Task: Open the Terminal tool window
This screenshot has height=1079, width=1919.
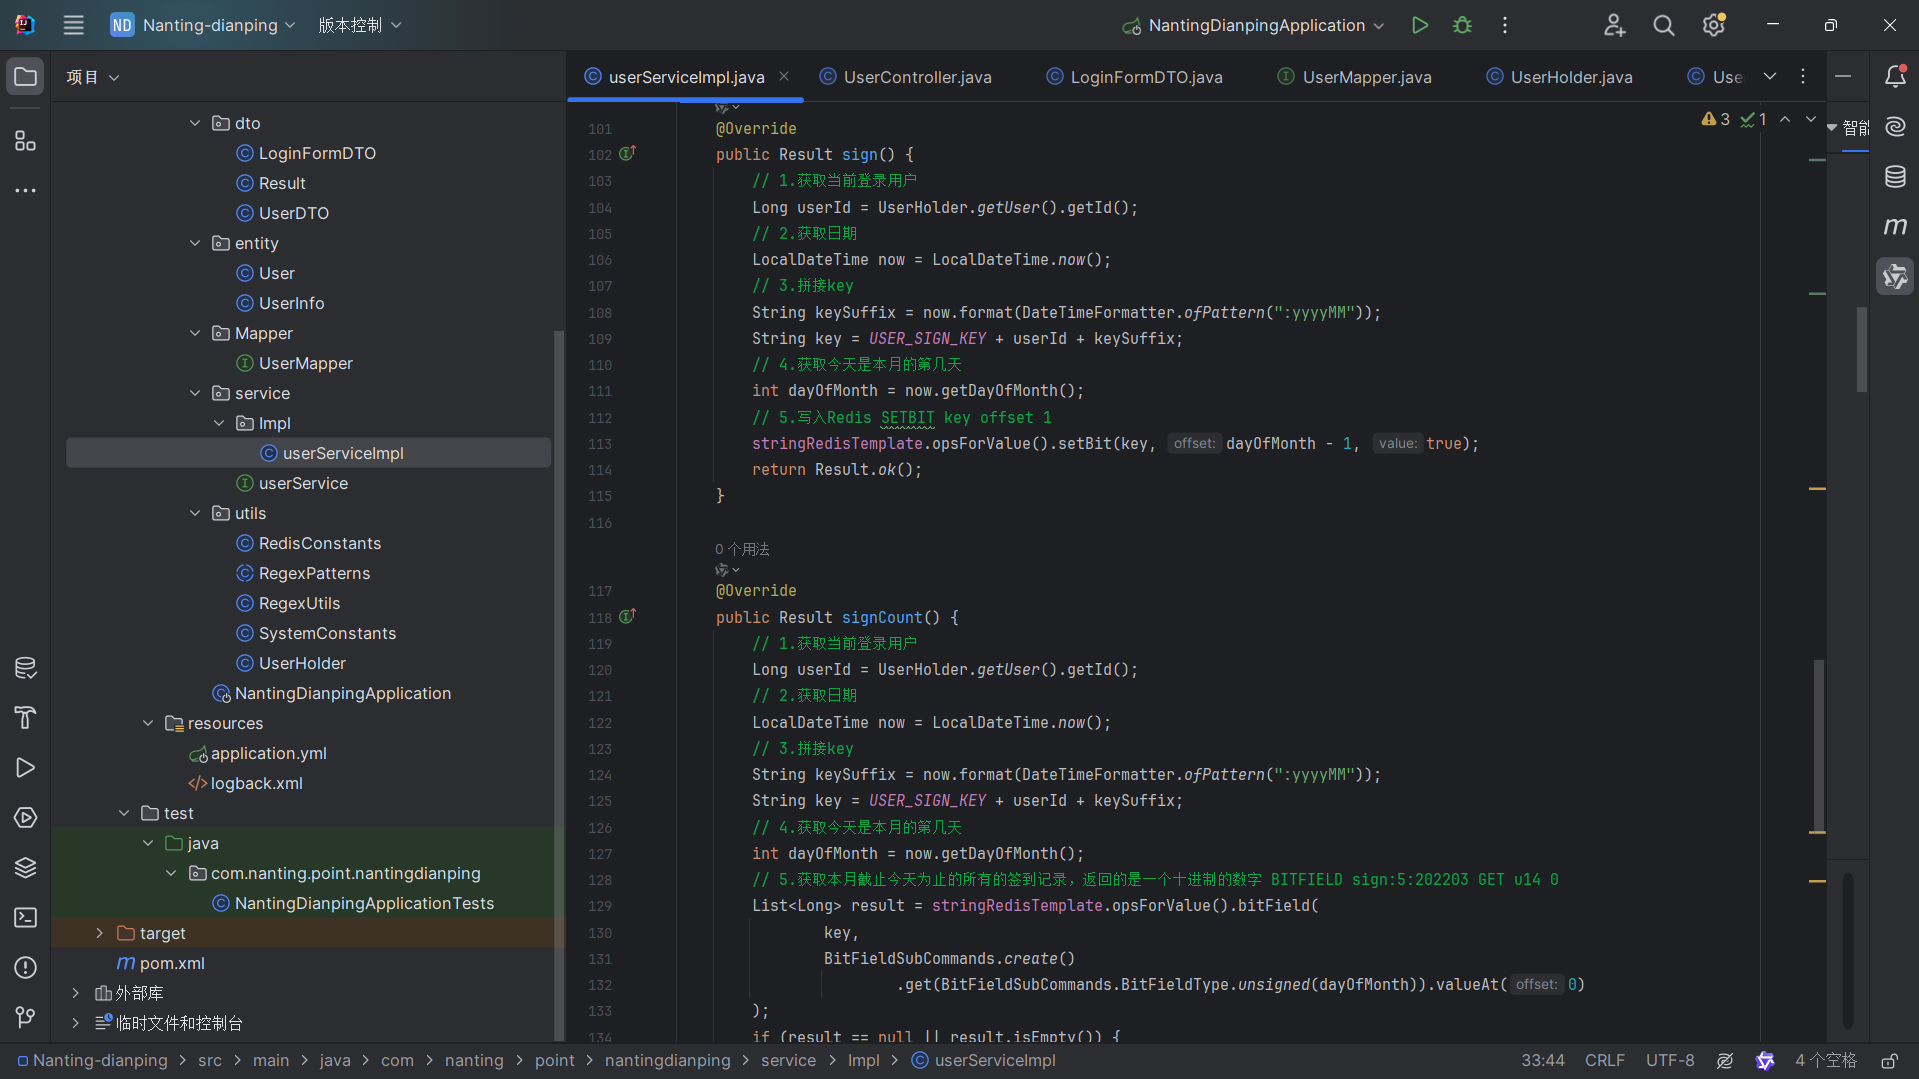Action: (x=25, y=917)
